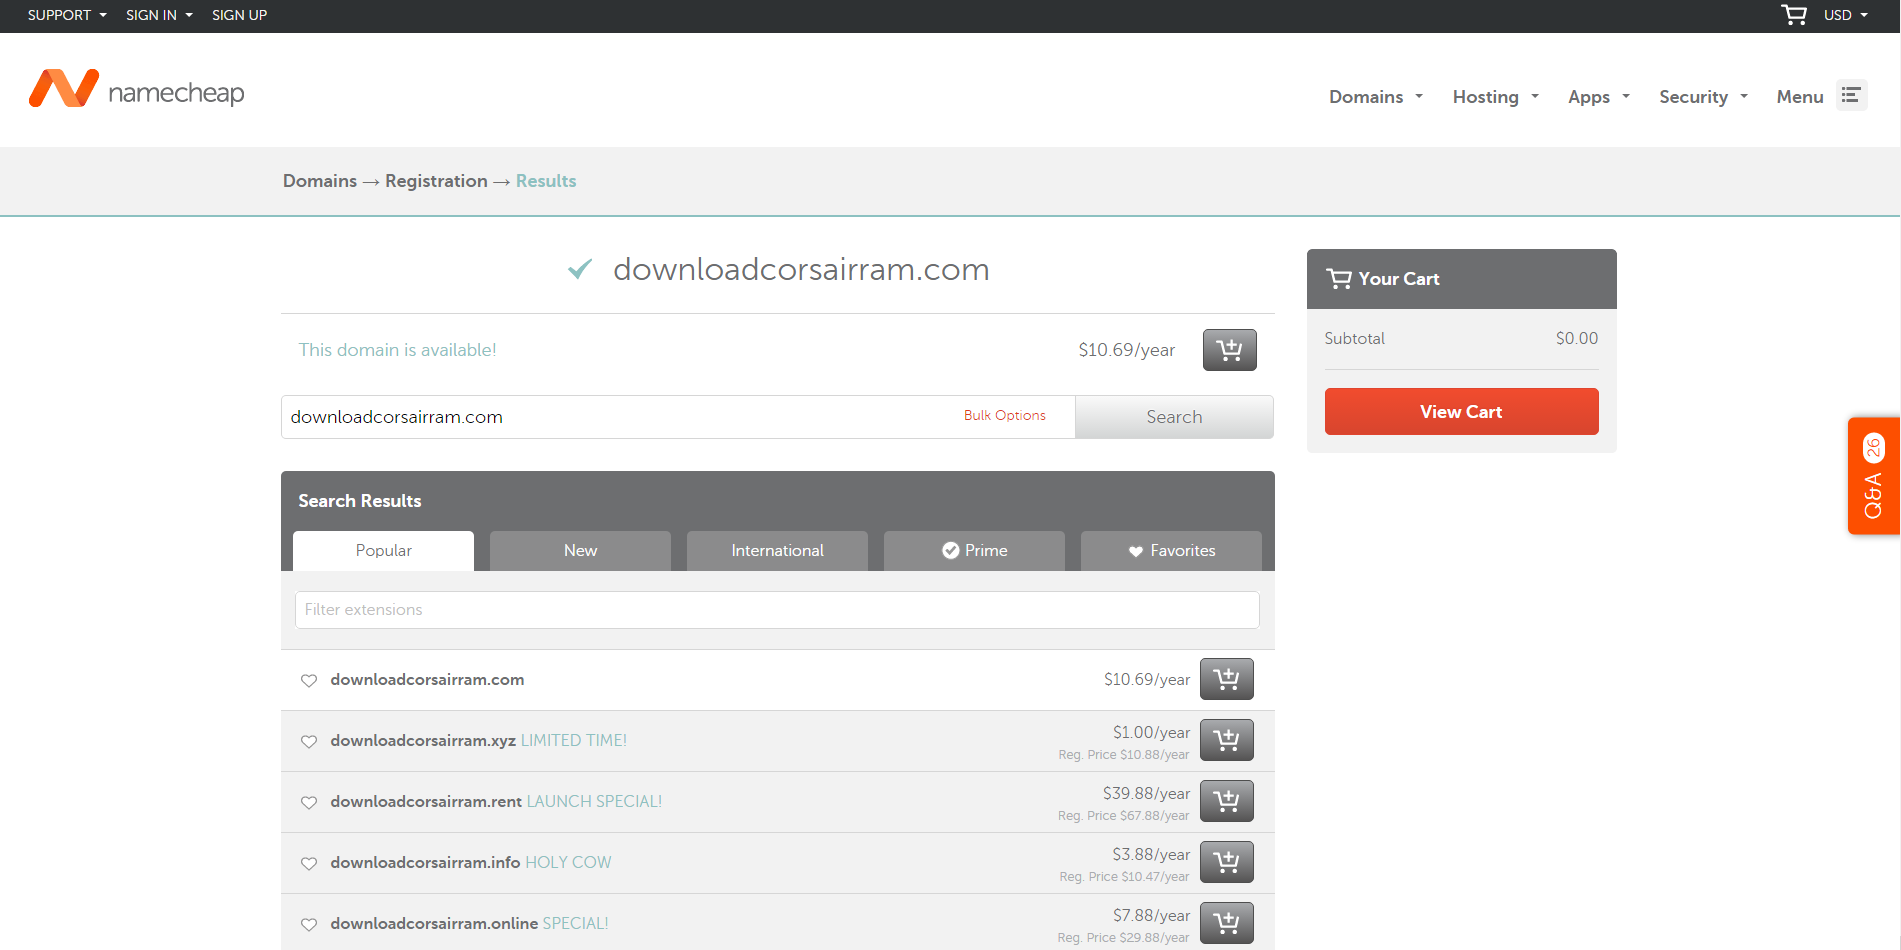This screenshot has width=1901, height=950.
Task: Click the $0.00 subtotal value
Action: coord(1577,339)
